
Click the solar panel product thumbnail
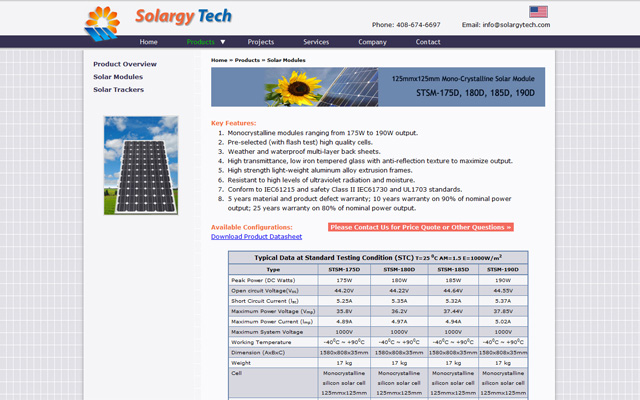(x=141, y=165)
